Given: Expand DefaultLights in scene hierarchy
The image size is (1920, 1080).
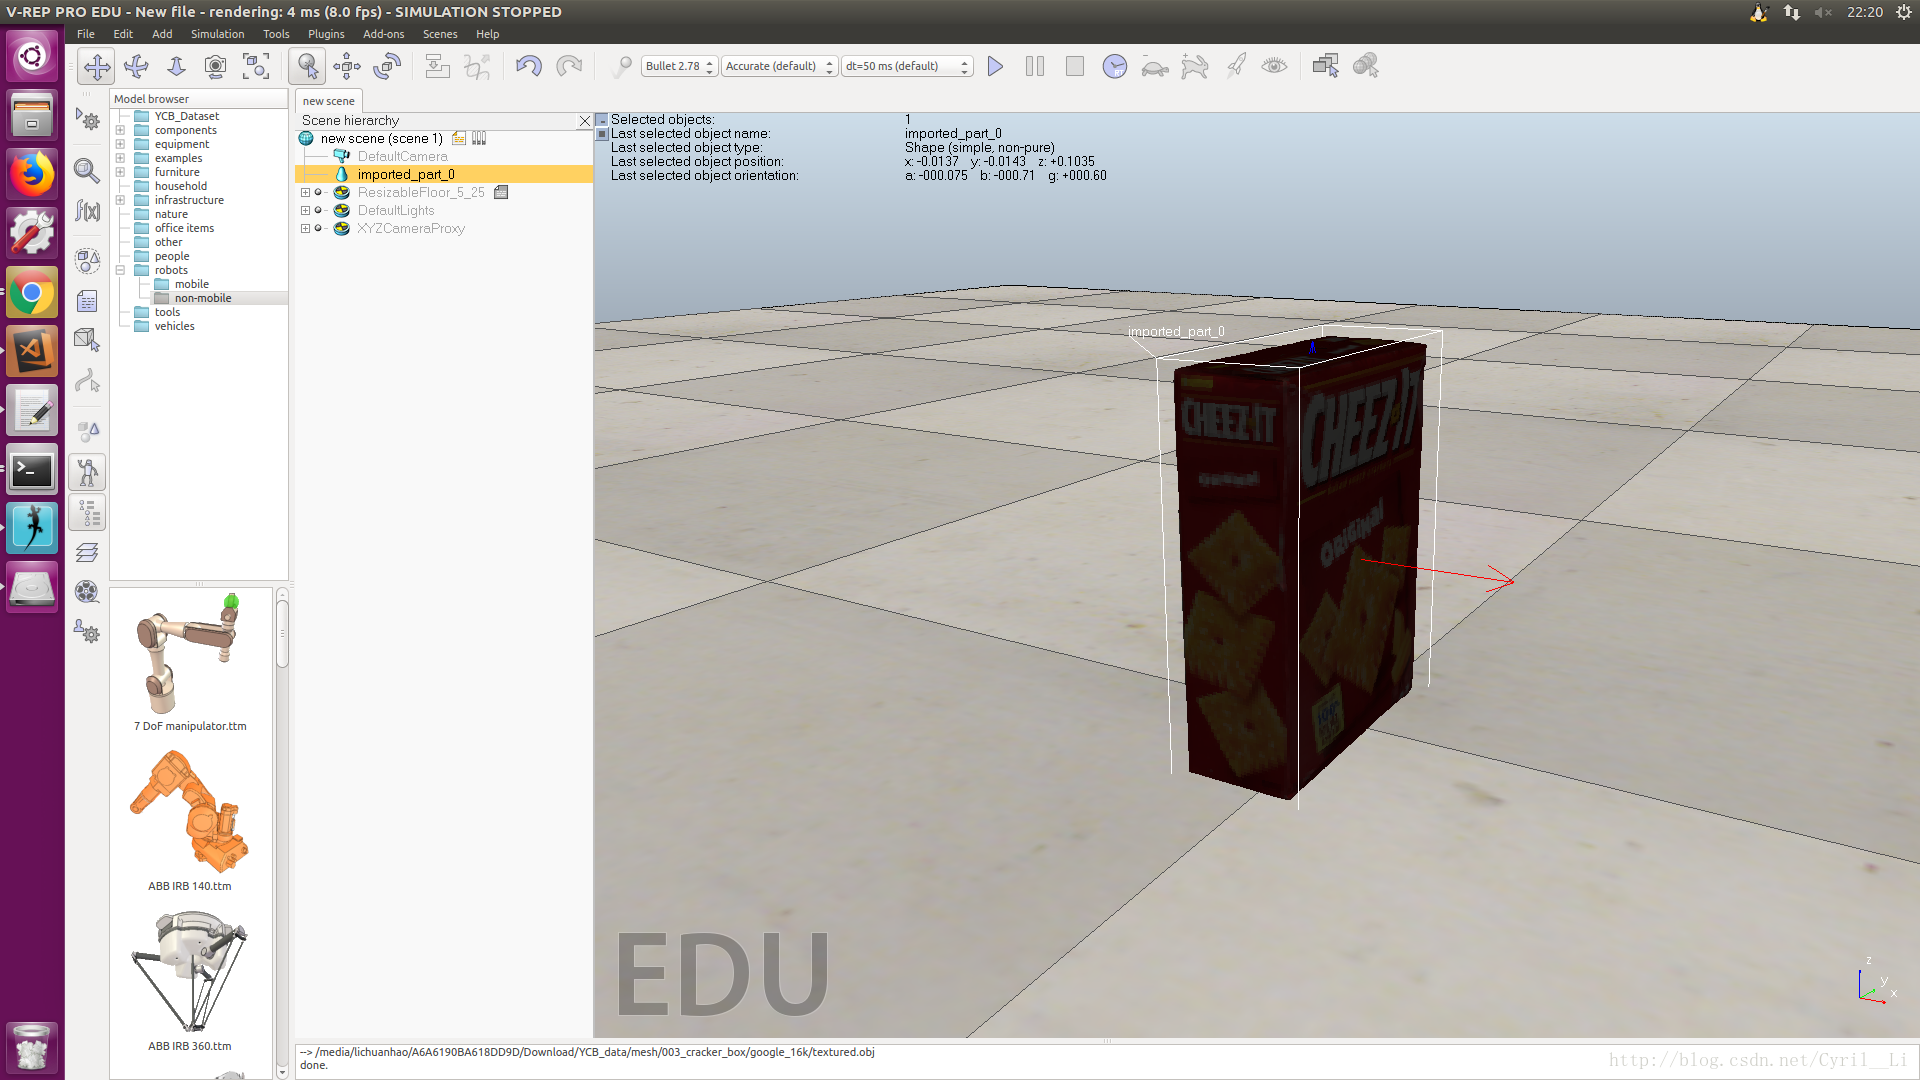Looking at the screenshot, I should [305, 210].
